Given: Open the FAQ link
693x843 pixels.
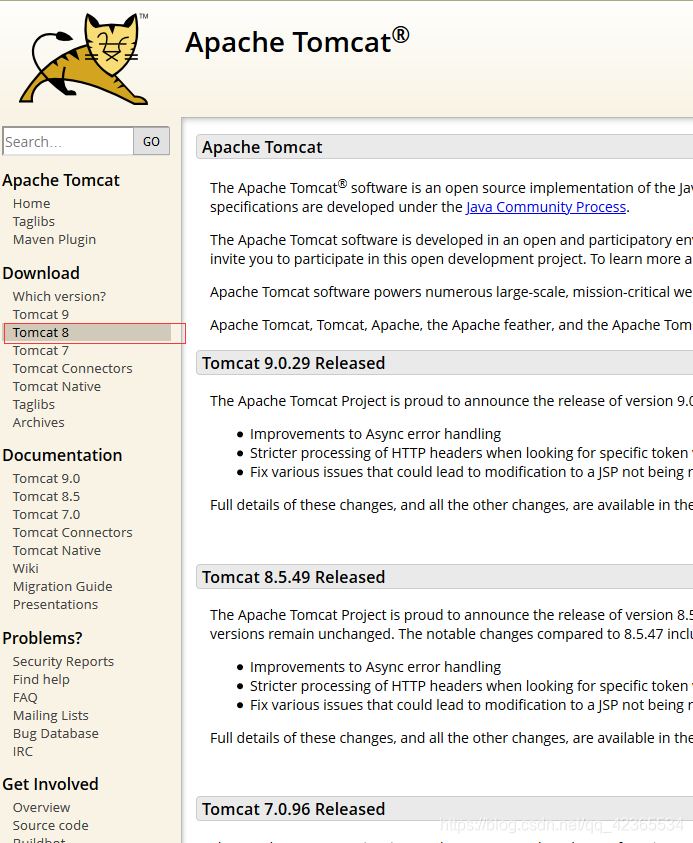Looking at the screenshot, I should click(25, 698).
